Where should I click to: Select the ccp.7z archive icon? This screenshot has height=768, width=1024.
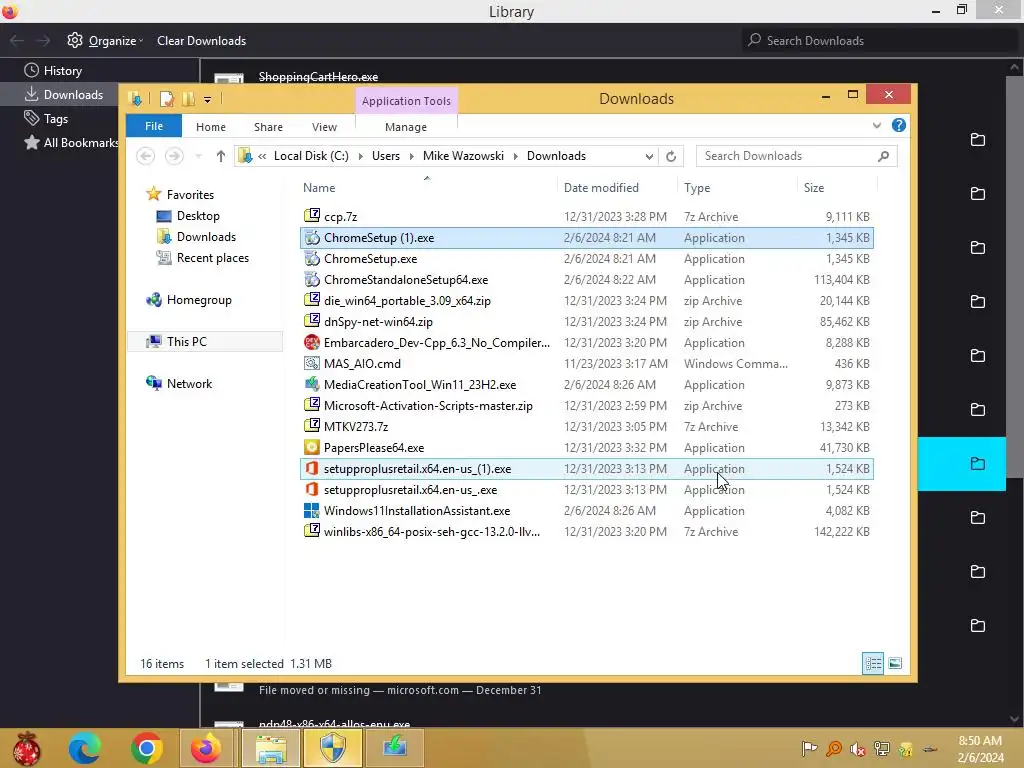[312, 216]
